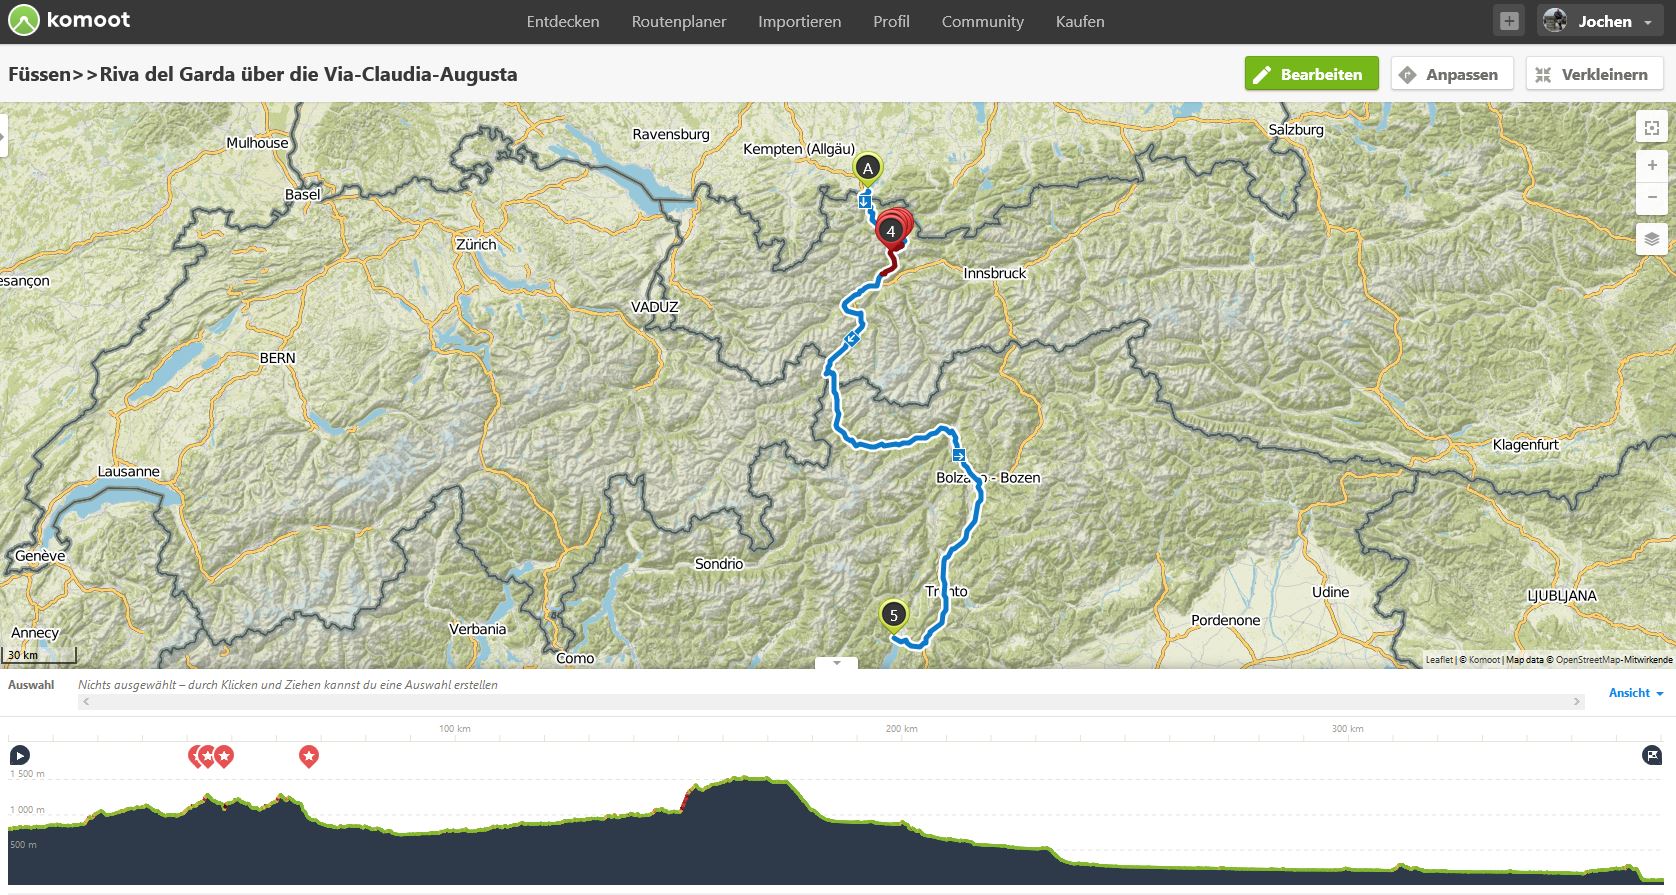Go to the Community menu item

coord(982,21)
